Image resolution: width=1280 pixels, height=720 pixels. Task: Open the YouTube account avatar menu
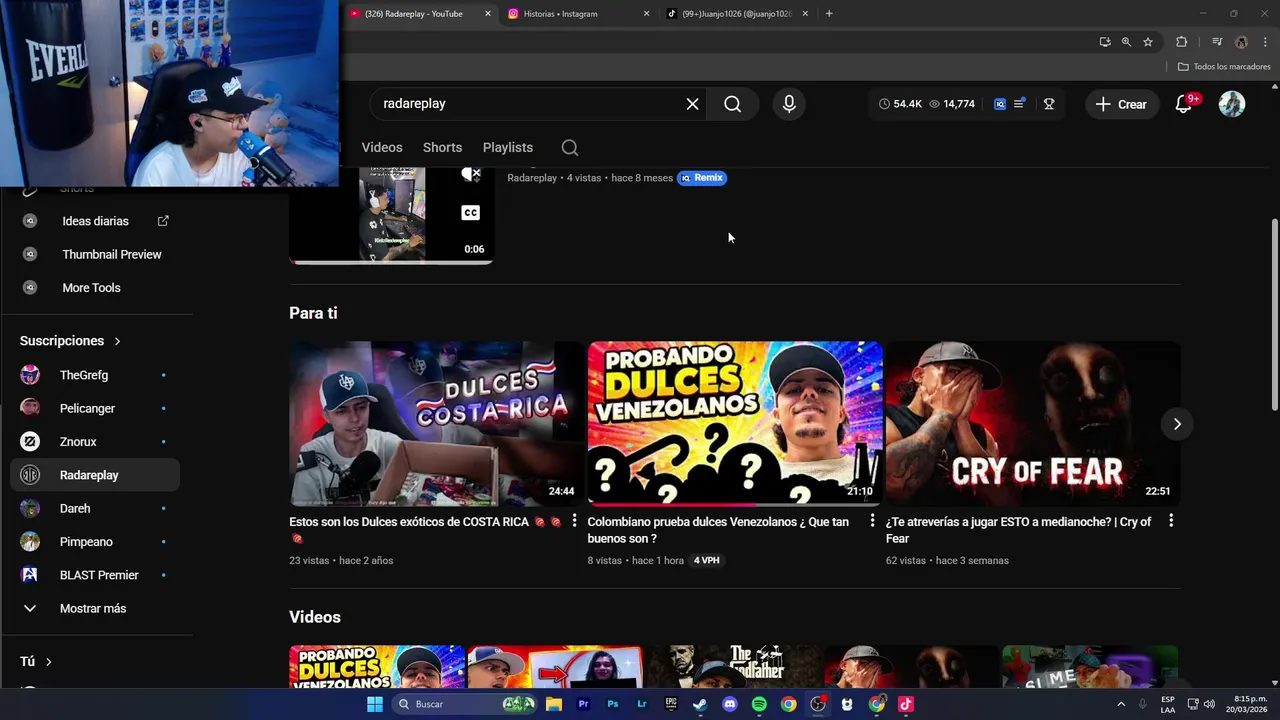click(1232, 104)
